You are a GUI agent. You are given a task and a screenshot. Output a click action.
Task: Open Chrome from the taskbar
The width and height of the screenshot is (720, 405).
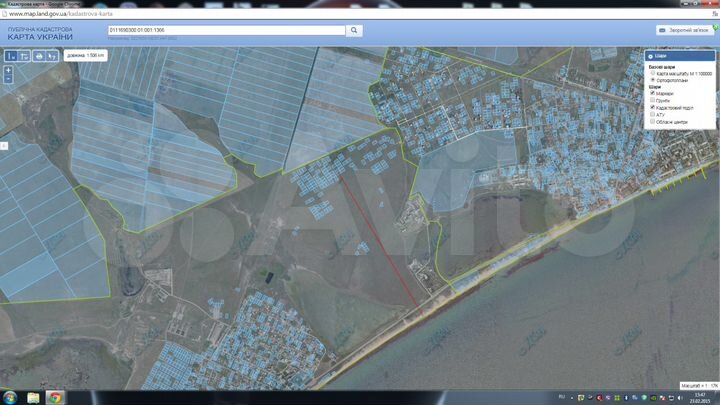point(55,397)
